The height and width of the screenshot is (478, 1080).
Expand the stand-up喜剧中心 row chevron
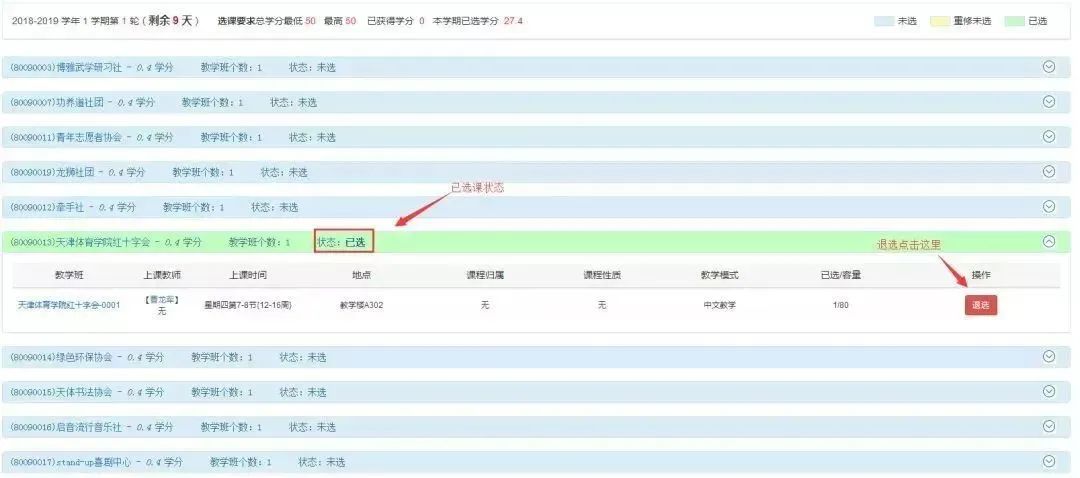1049,461
